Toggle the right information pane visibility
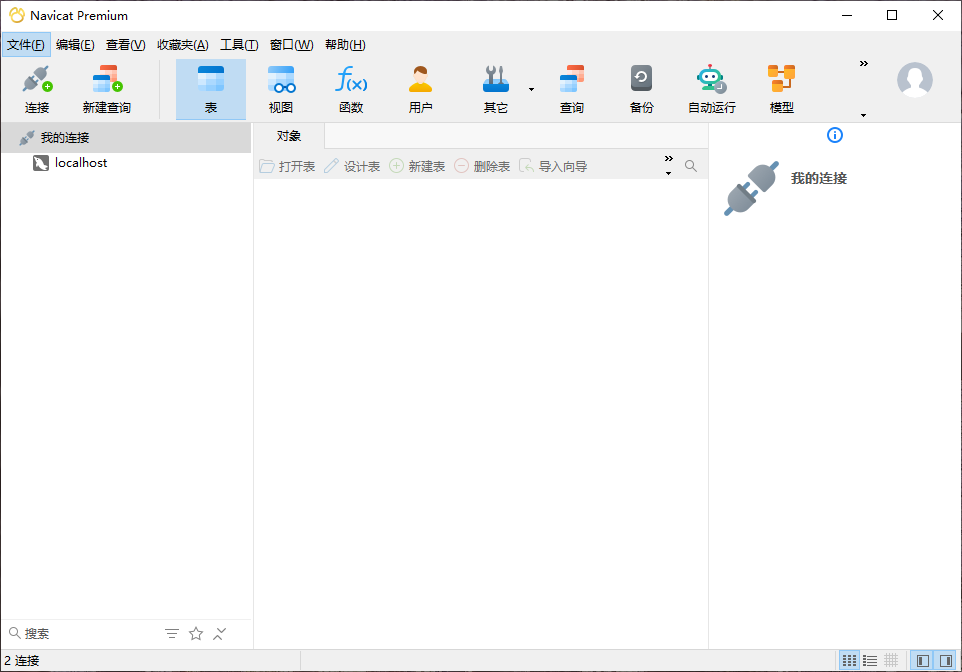This screenshot has width=962, height=672. point(946,660)
